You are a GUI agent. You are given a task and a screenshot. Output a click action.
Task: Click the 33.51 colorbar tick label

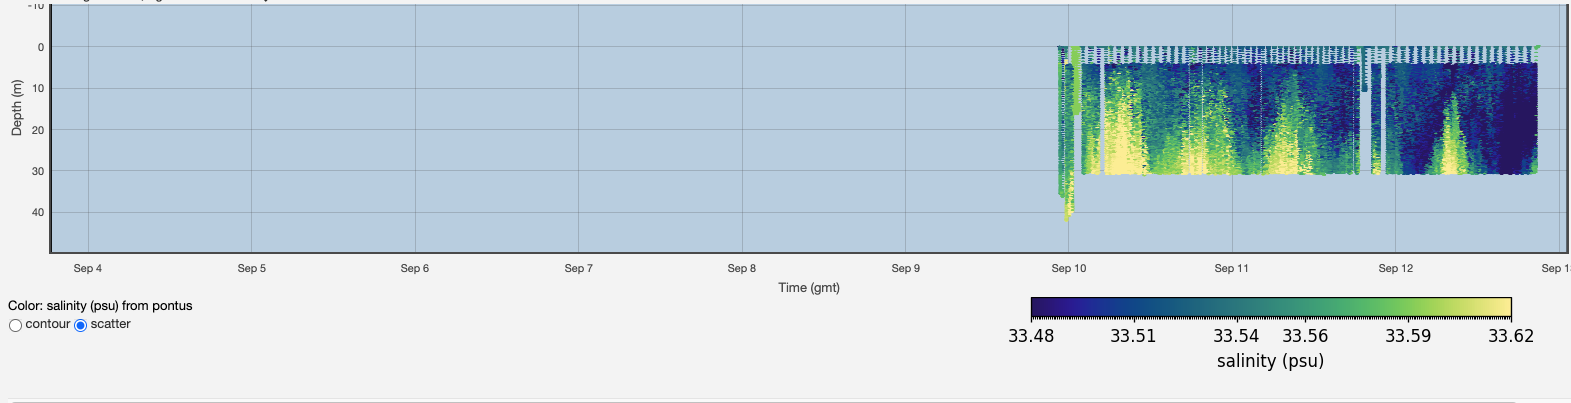pyautogui.click(x=1133, y=336)
